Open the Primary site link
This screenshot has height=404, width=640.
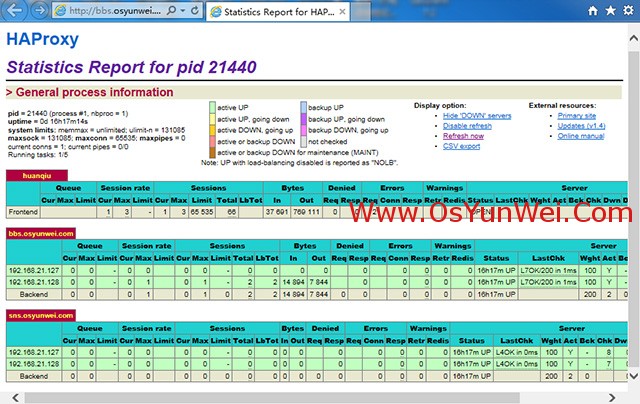click(577, 116)
